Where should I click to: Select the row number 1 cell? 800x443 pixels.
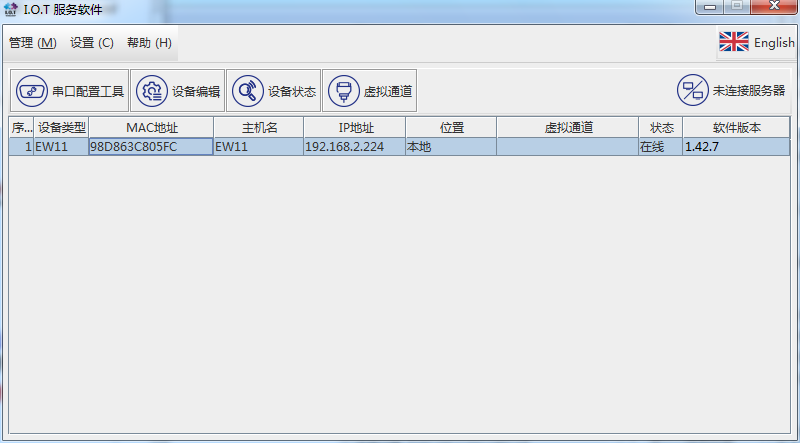[21, 147]
